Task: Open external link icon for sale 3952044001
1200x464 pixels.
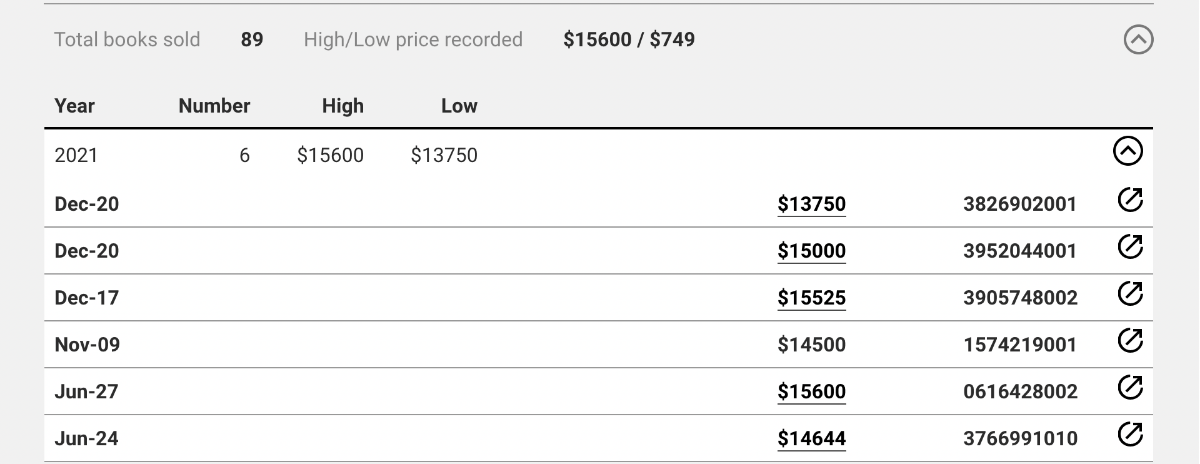Action: (1129, 247)
